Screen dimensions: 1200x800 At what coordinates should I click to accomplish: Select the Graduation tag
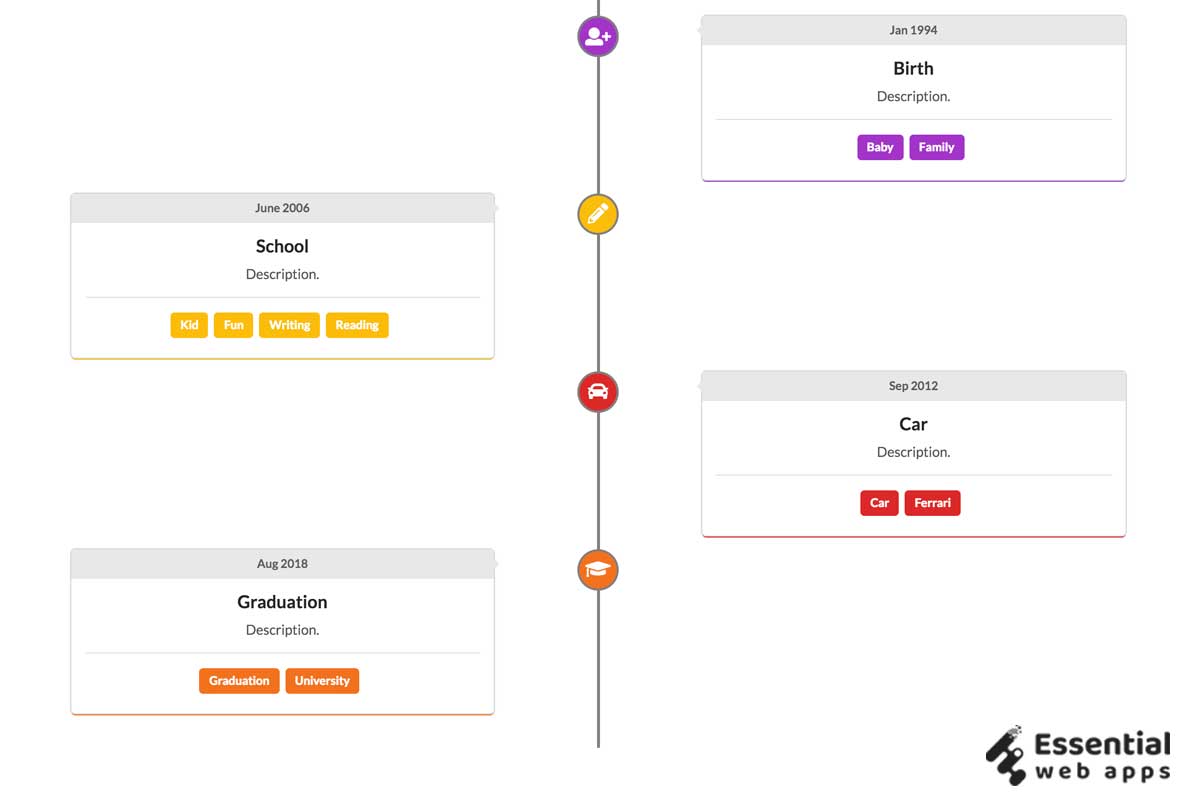238,680
